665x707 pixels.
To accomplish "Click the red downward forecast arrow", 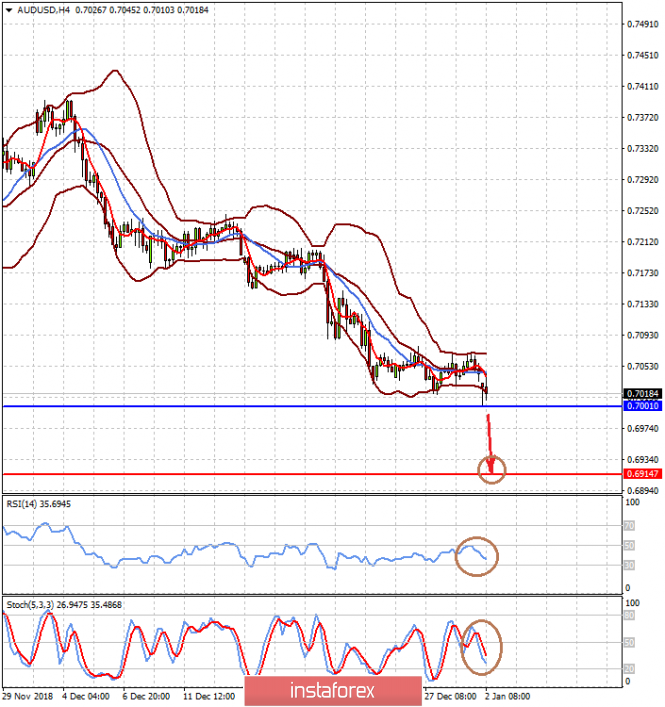I will tap(489, 437).
